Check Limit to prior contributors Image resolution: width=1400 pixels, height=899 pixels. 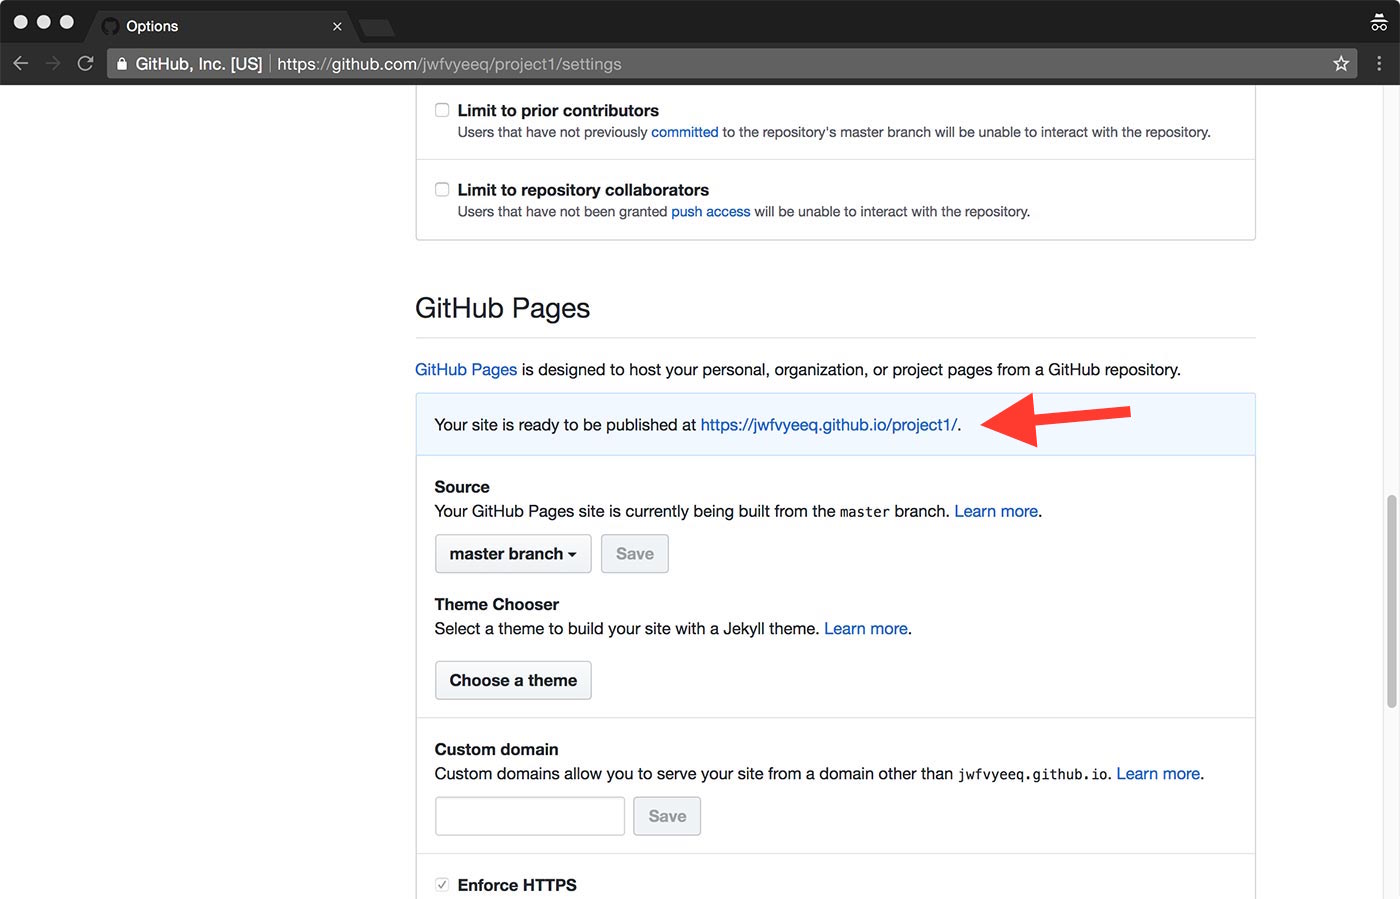(x=442, y=110)
